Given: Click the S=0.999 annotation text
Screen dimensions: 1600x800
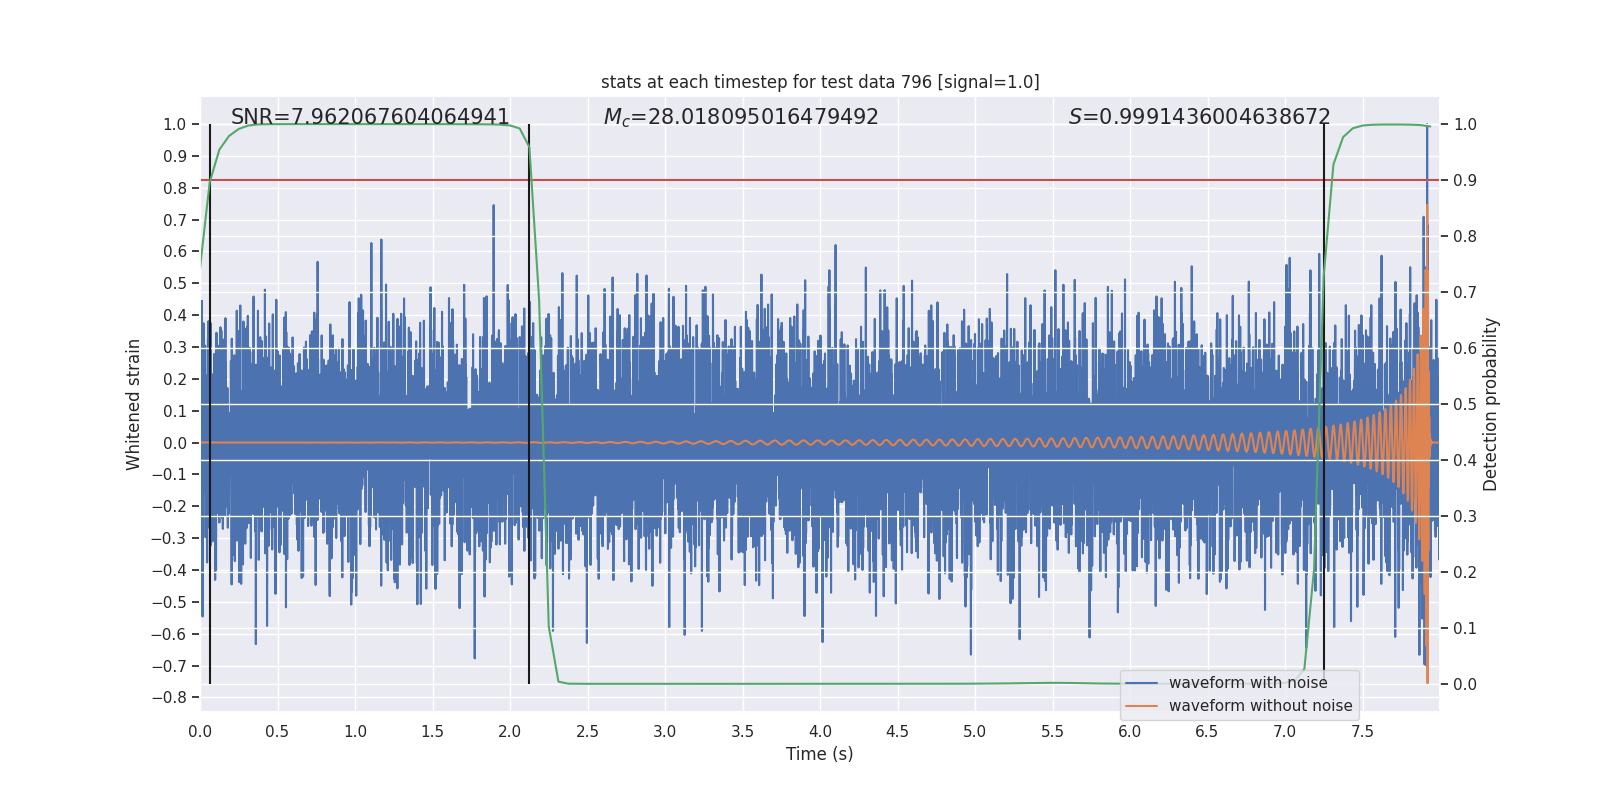Looking at the screenshot, I should (x=1199, y=117).
